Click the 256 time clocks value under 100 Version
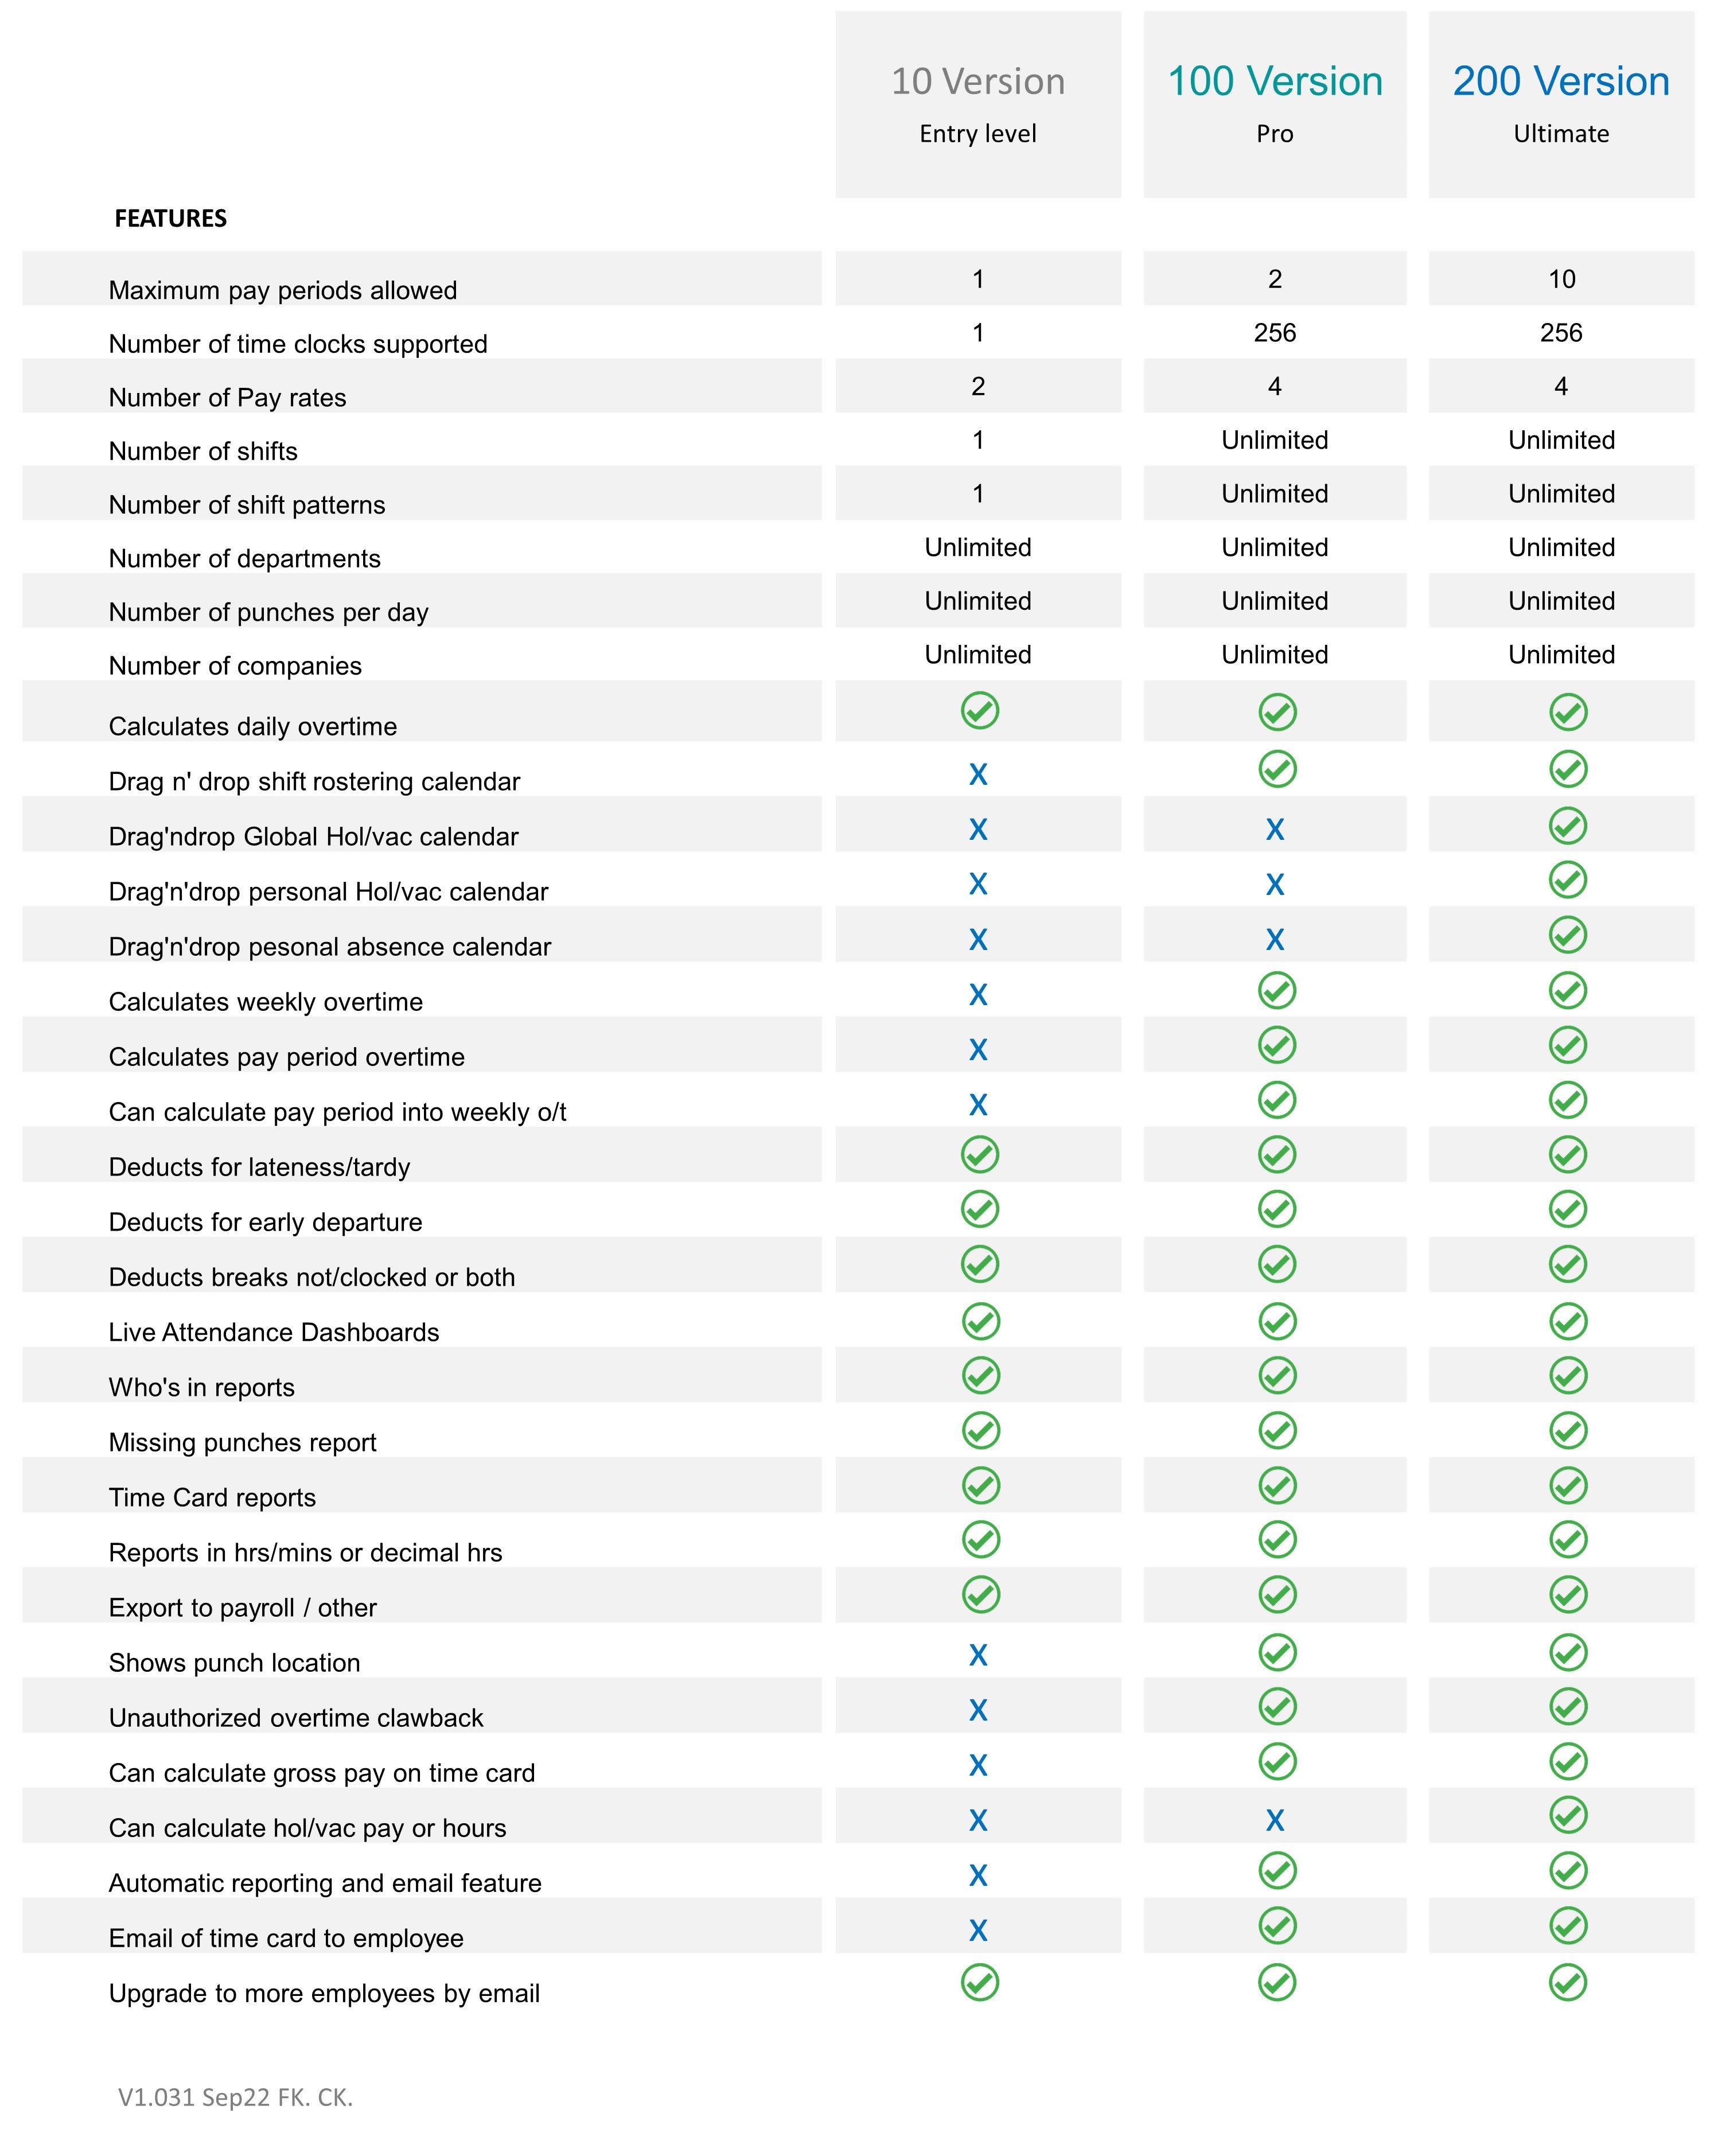The height and width of the screenshot is (2156, 1714). 1274,333
